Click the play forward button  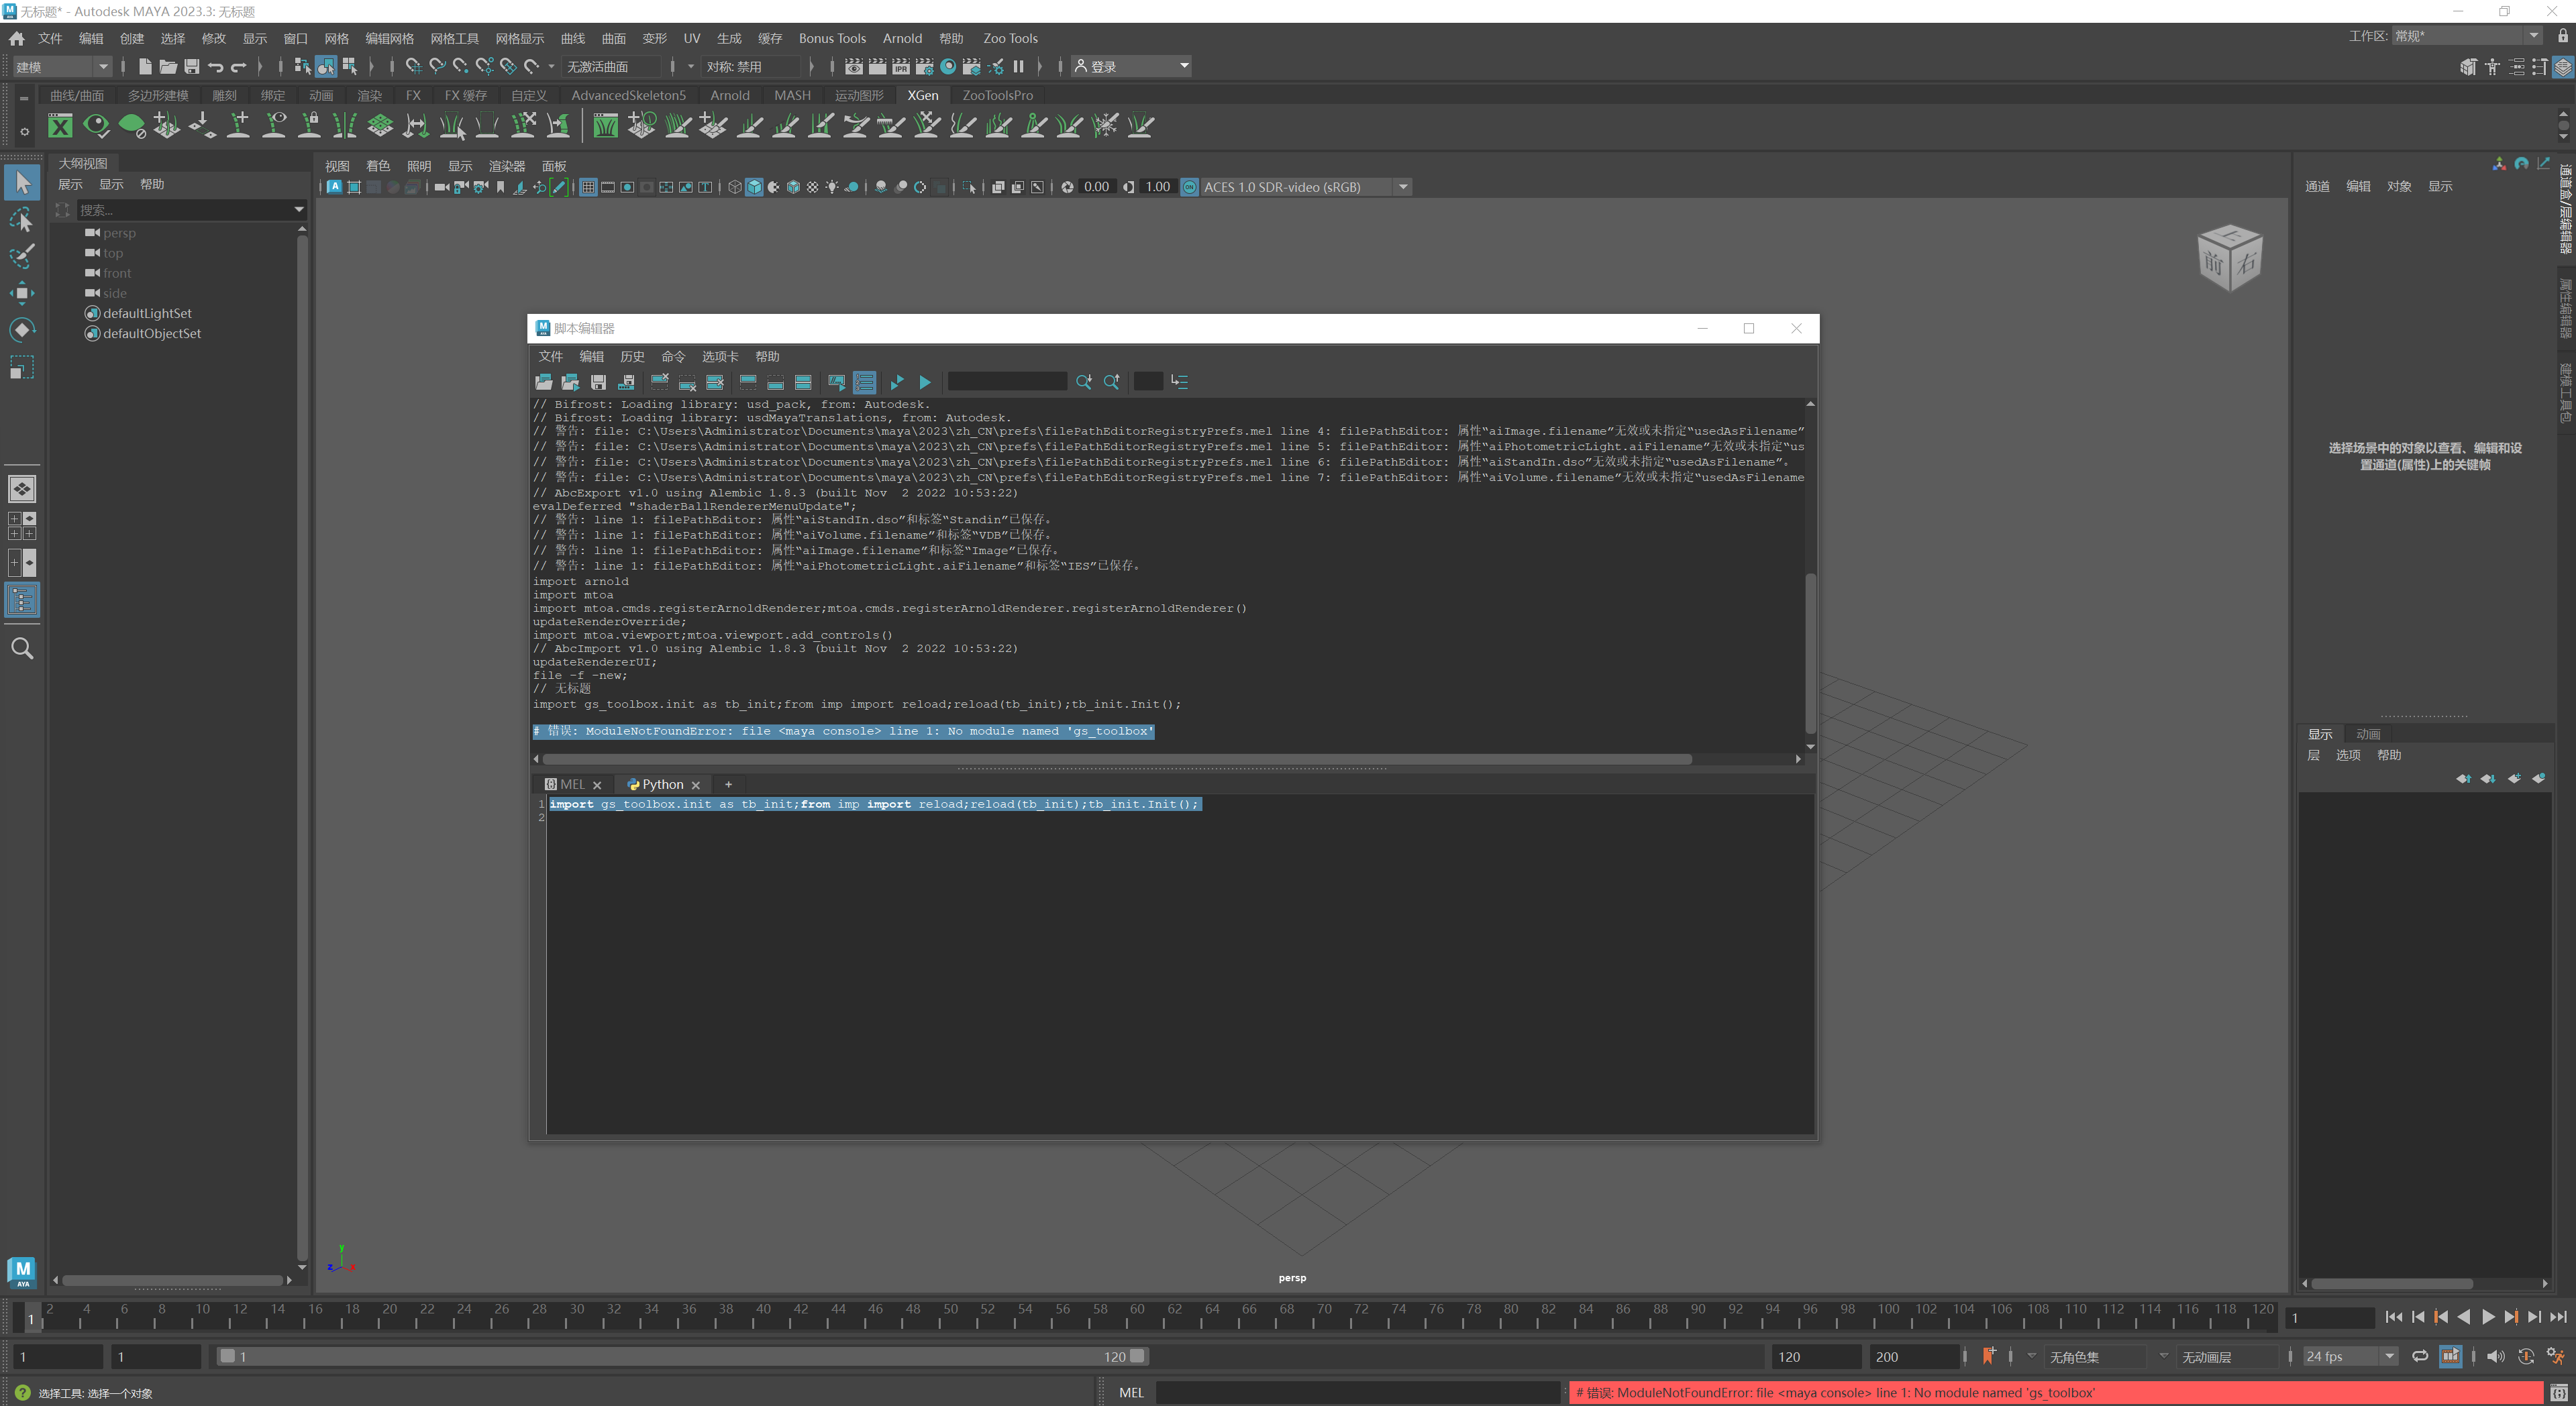tap(2488, 1318)
